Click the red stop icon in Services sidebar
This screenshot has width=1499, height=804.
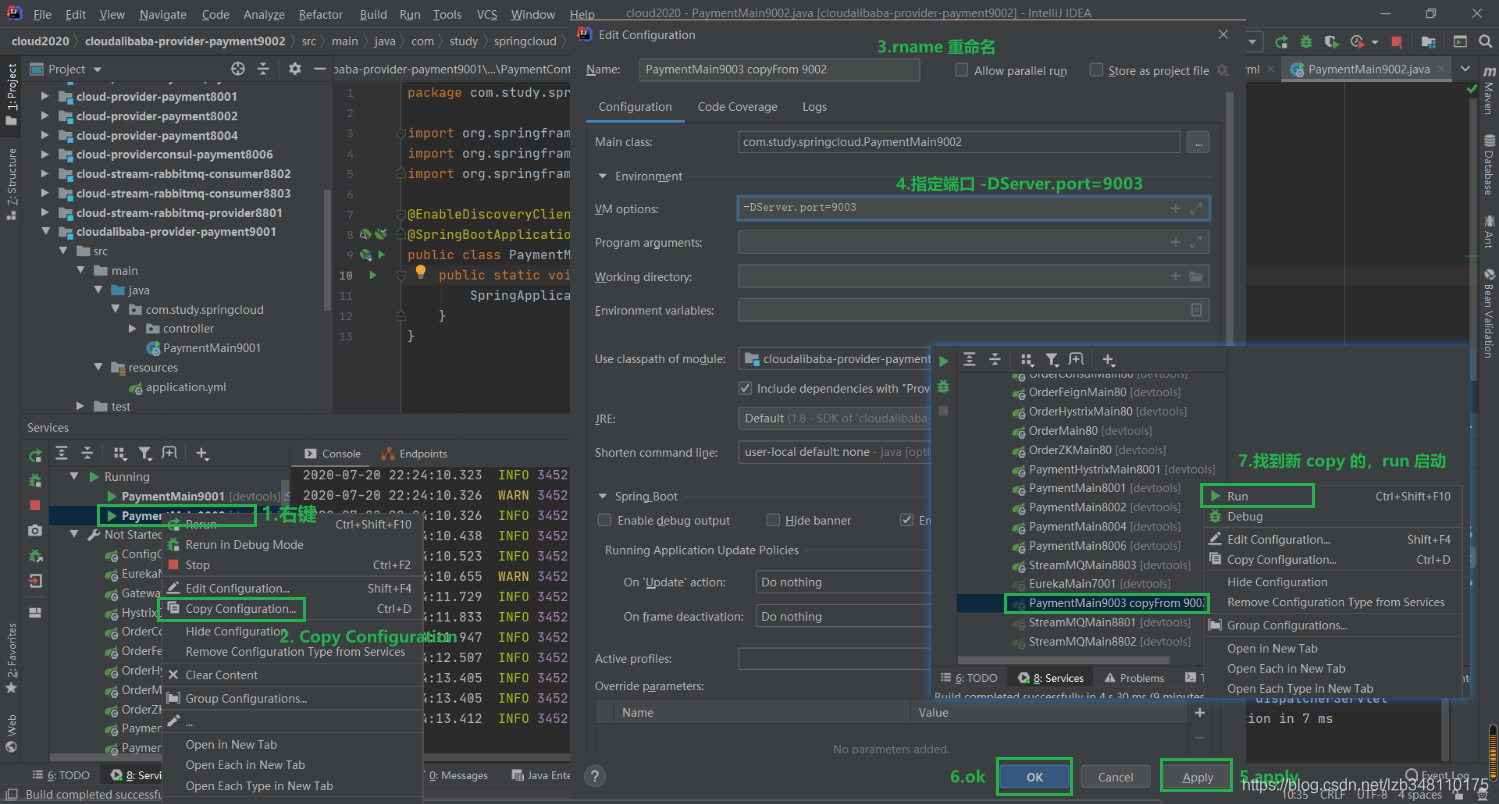coord(35,505)
